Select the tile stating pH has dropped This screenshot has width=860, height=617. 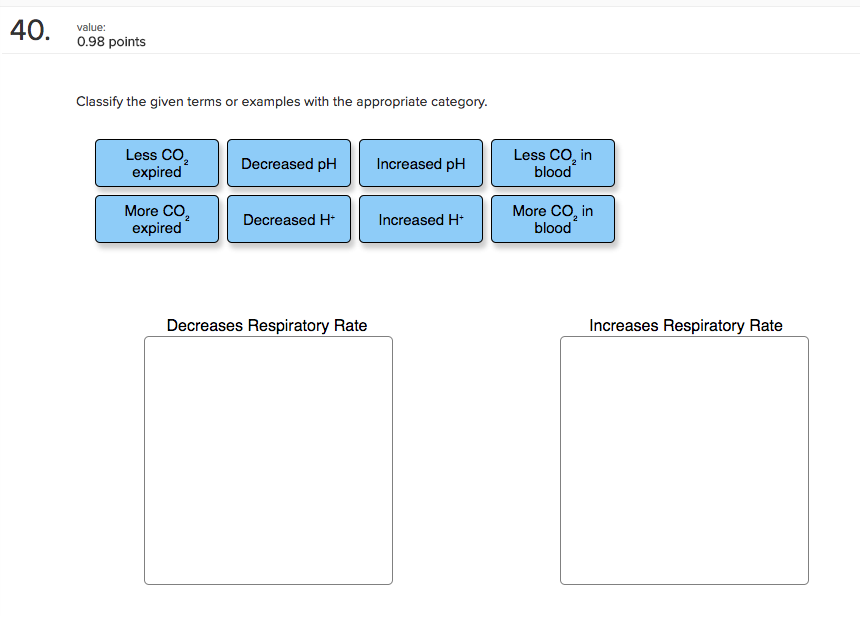point(289,163)
